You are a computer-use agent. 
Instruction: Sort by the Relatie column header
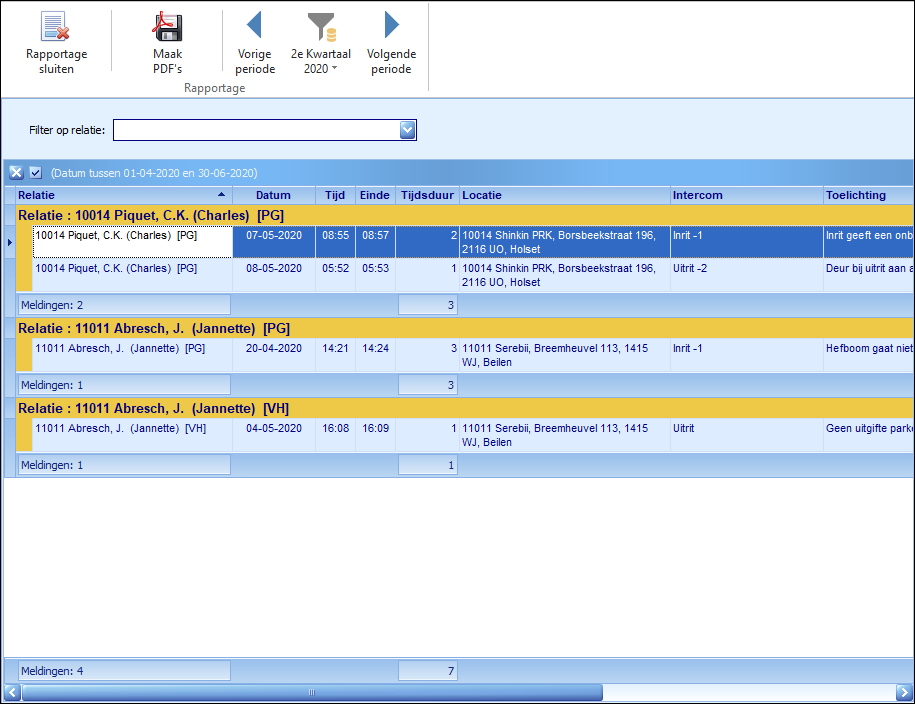tap(124, 195)
